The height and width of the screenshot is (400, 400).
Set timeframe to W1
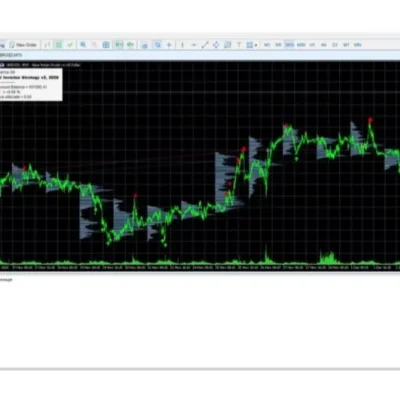pyautogui.click(x=346, y=45)
